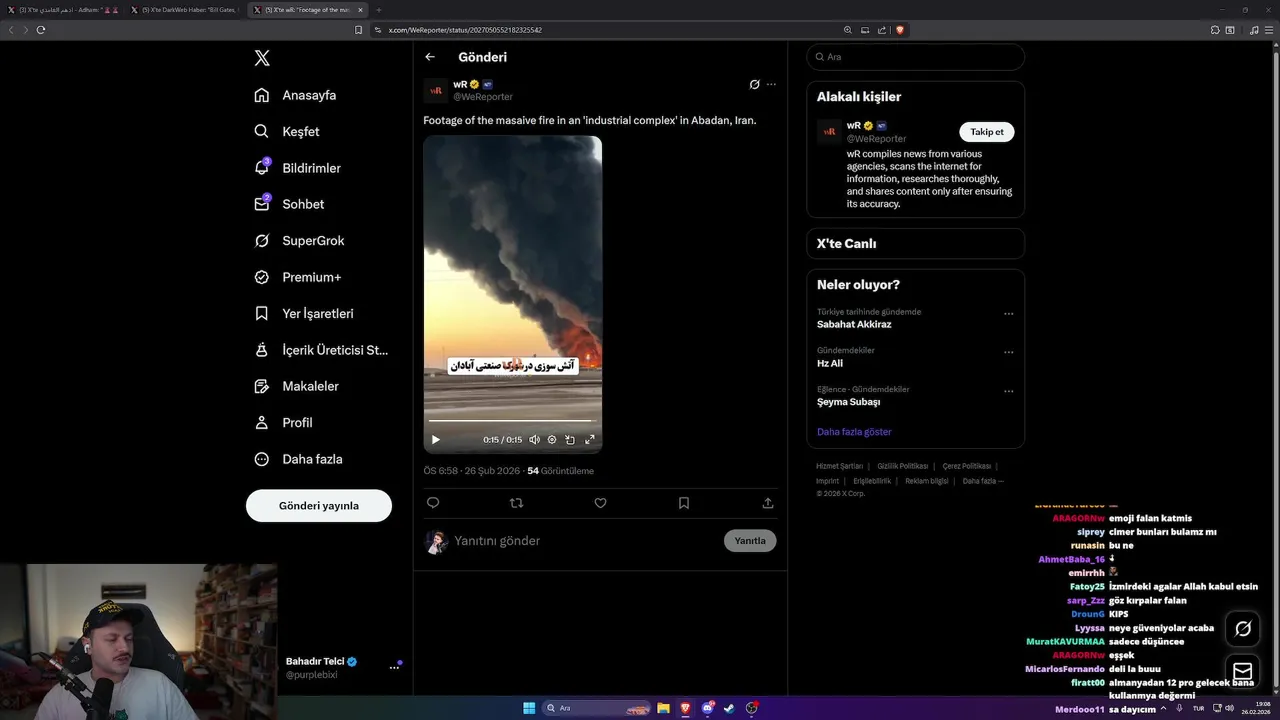Viewport: 1280px width, 720px height.
Task: Open Sabahat Akkiraz trend
Action: [854, 324]
